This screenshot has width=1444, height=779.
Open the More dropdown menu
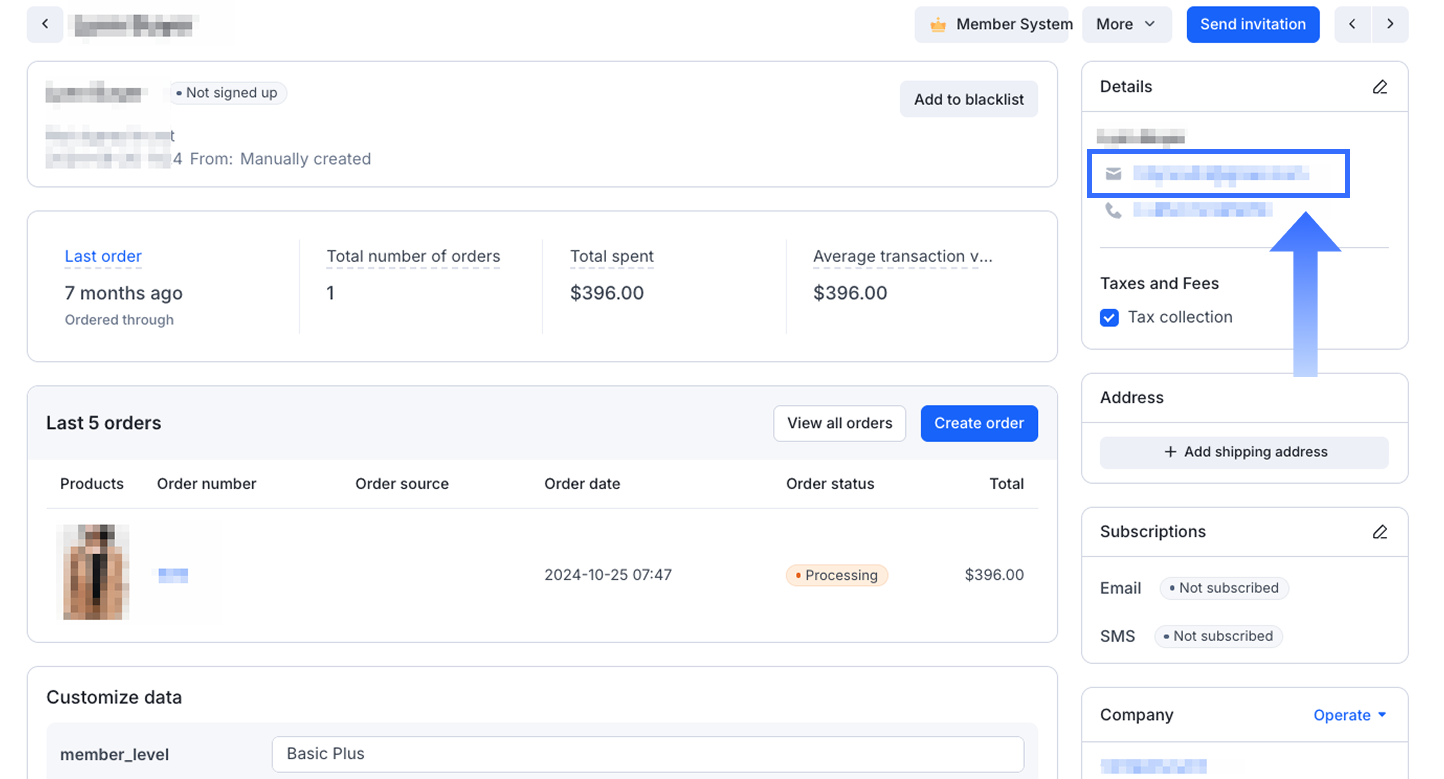click(x=1126, y=24)
